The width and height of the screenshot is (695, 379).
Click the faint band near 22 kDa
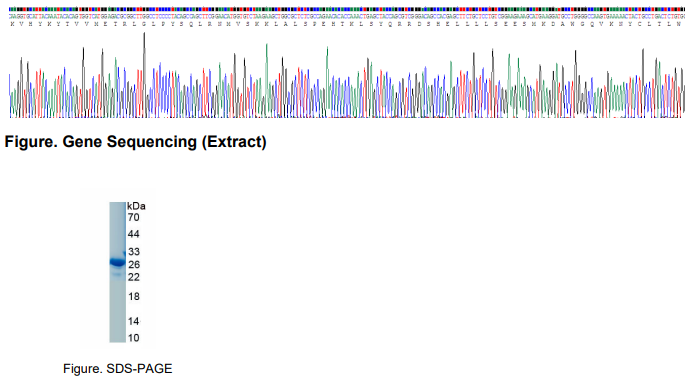pos(117,275)
